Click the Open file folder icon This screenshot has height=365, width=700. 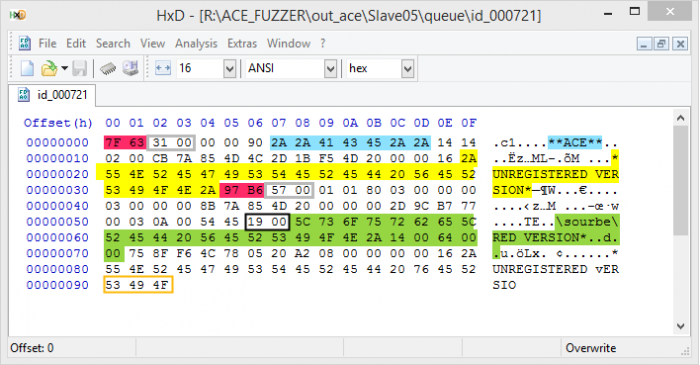point(49,68)
